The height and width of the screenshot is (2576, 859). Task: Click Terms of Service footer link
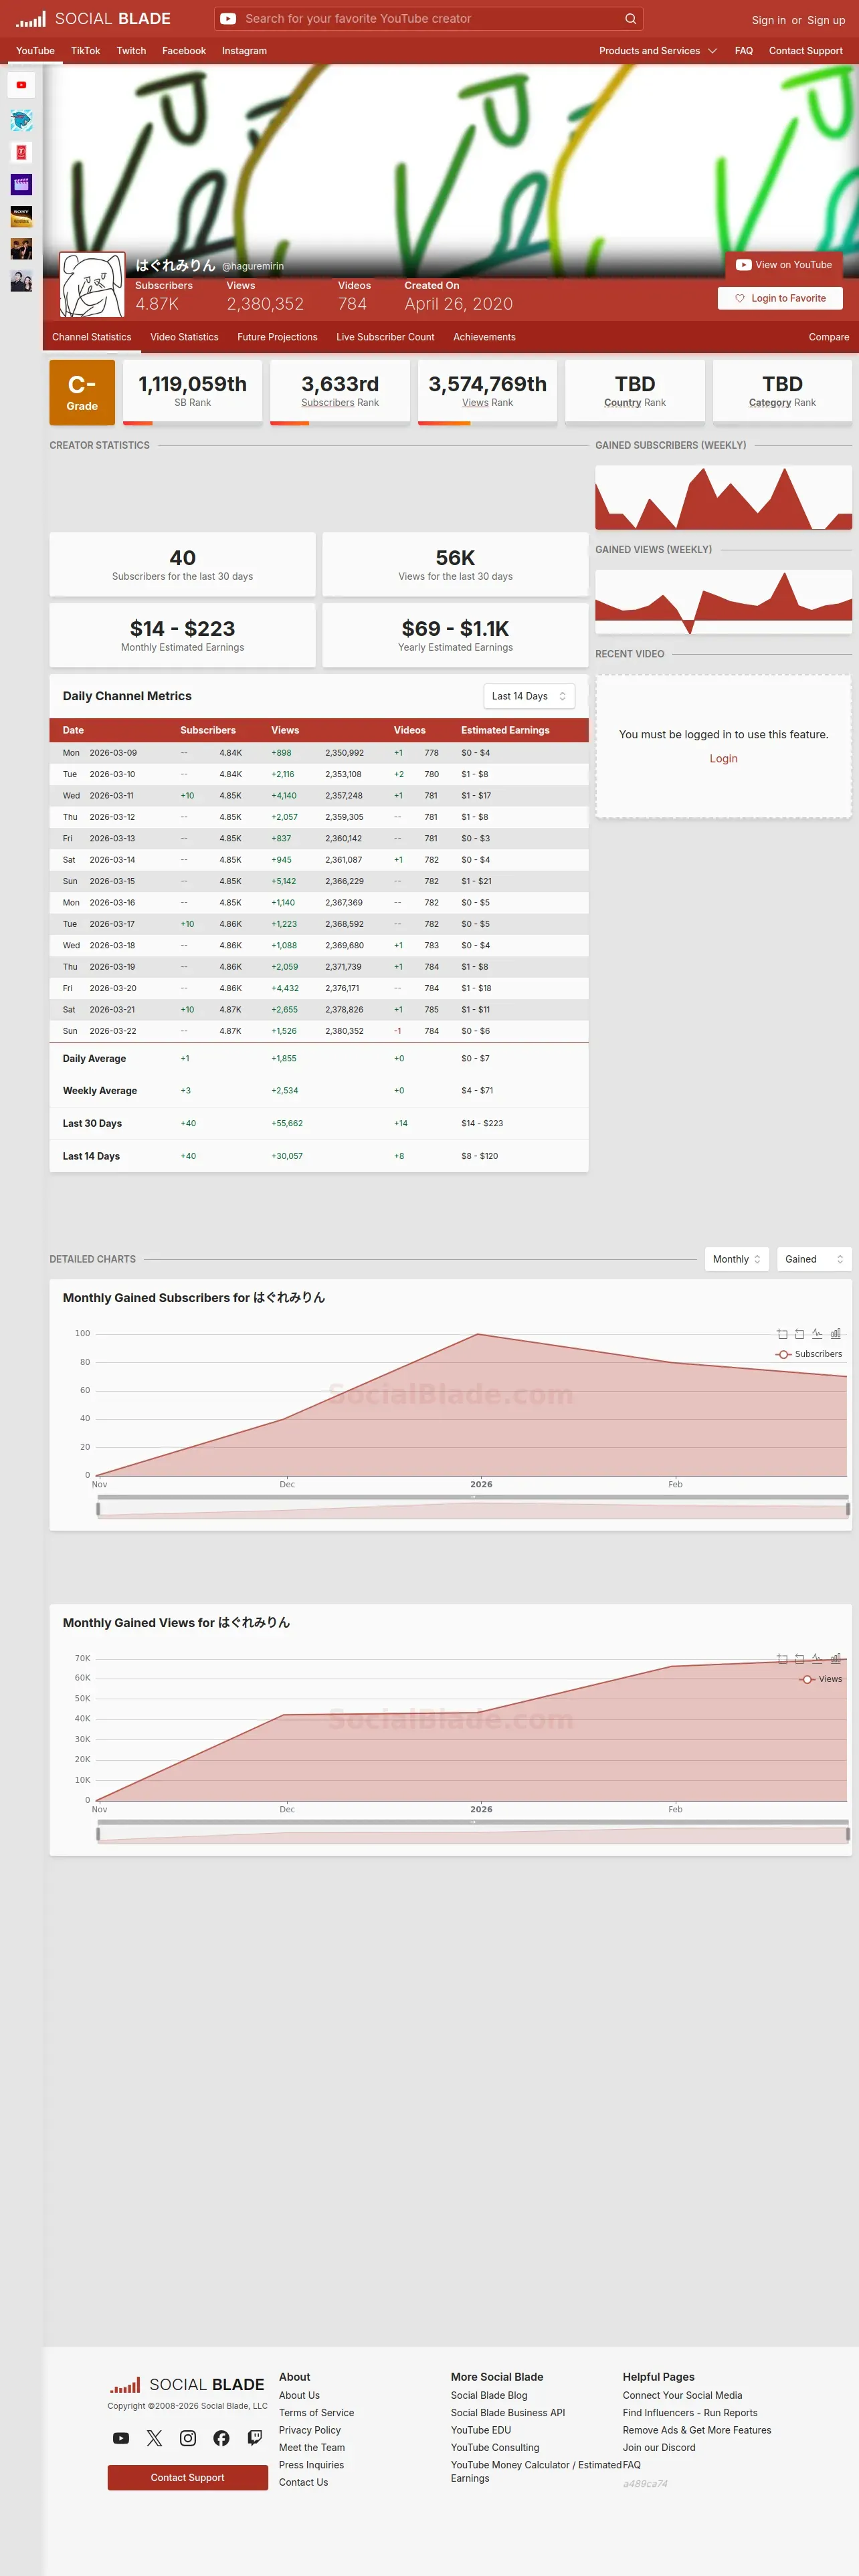click(x=316, y=2413)
